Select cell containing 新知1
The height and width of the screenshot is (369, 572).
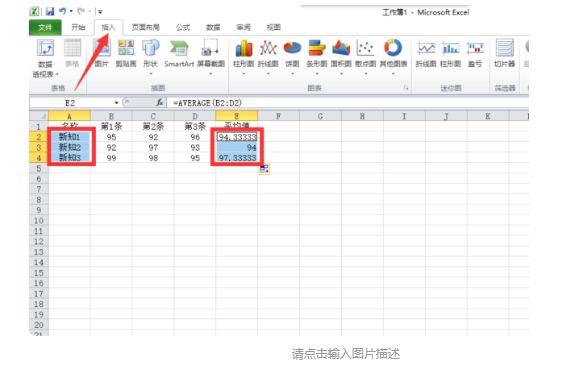pyautogui.click(x=69, y=137)
